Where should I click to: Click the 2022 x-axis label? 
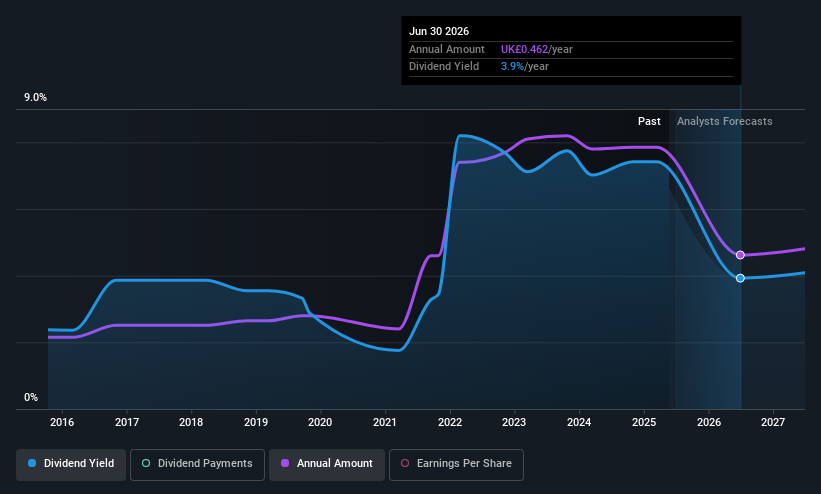click(x=450, y=422)
